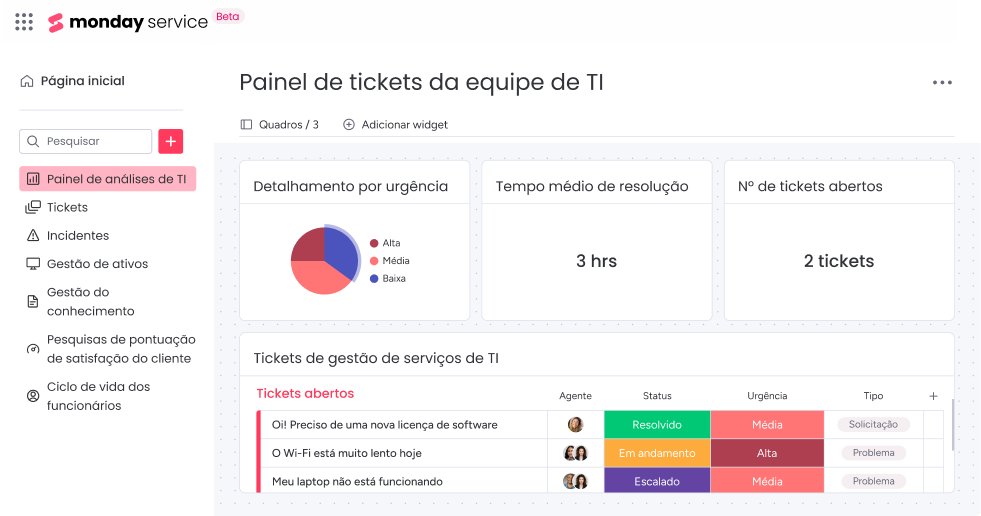Open the Quadros / 3 selector

pos(280,125)
